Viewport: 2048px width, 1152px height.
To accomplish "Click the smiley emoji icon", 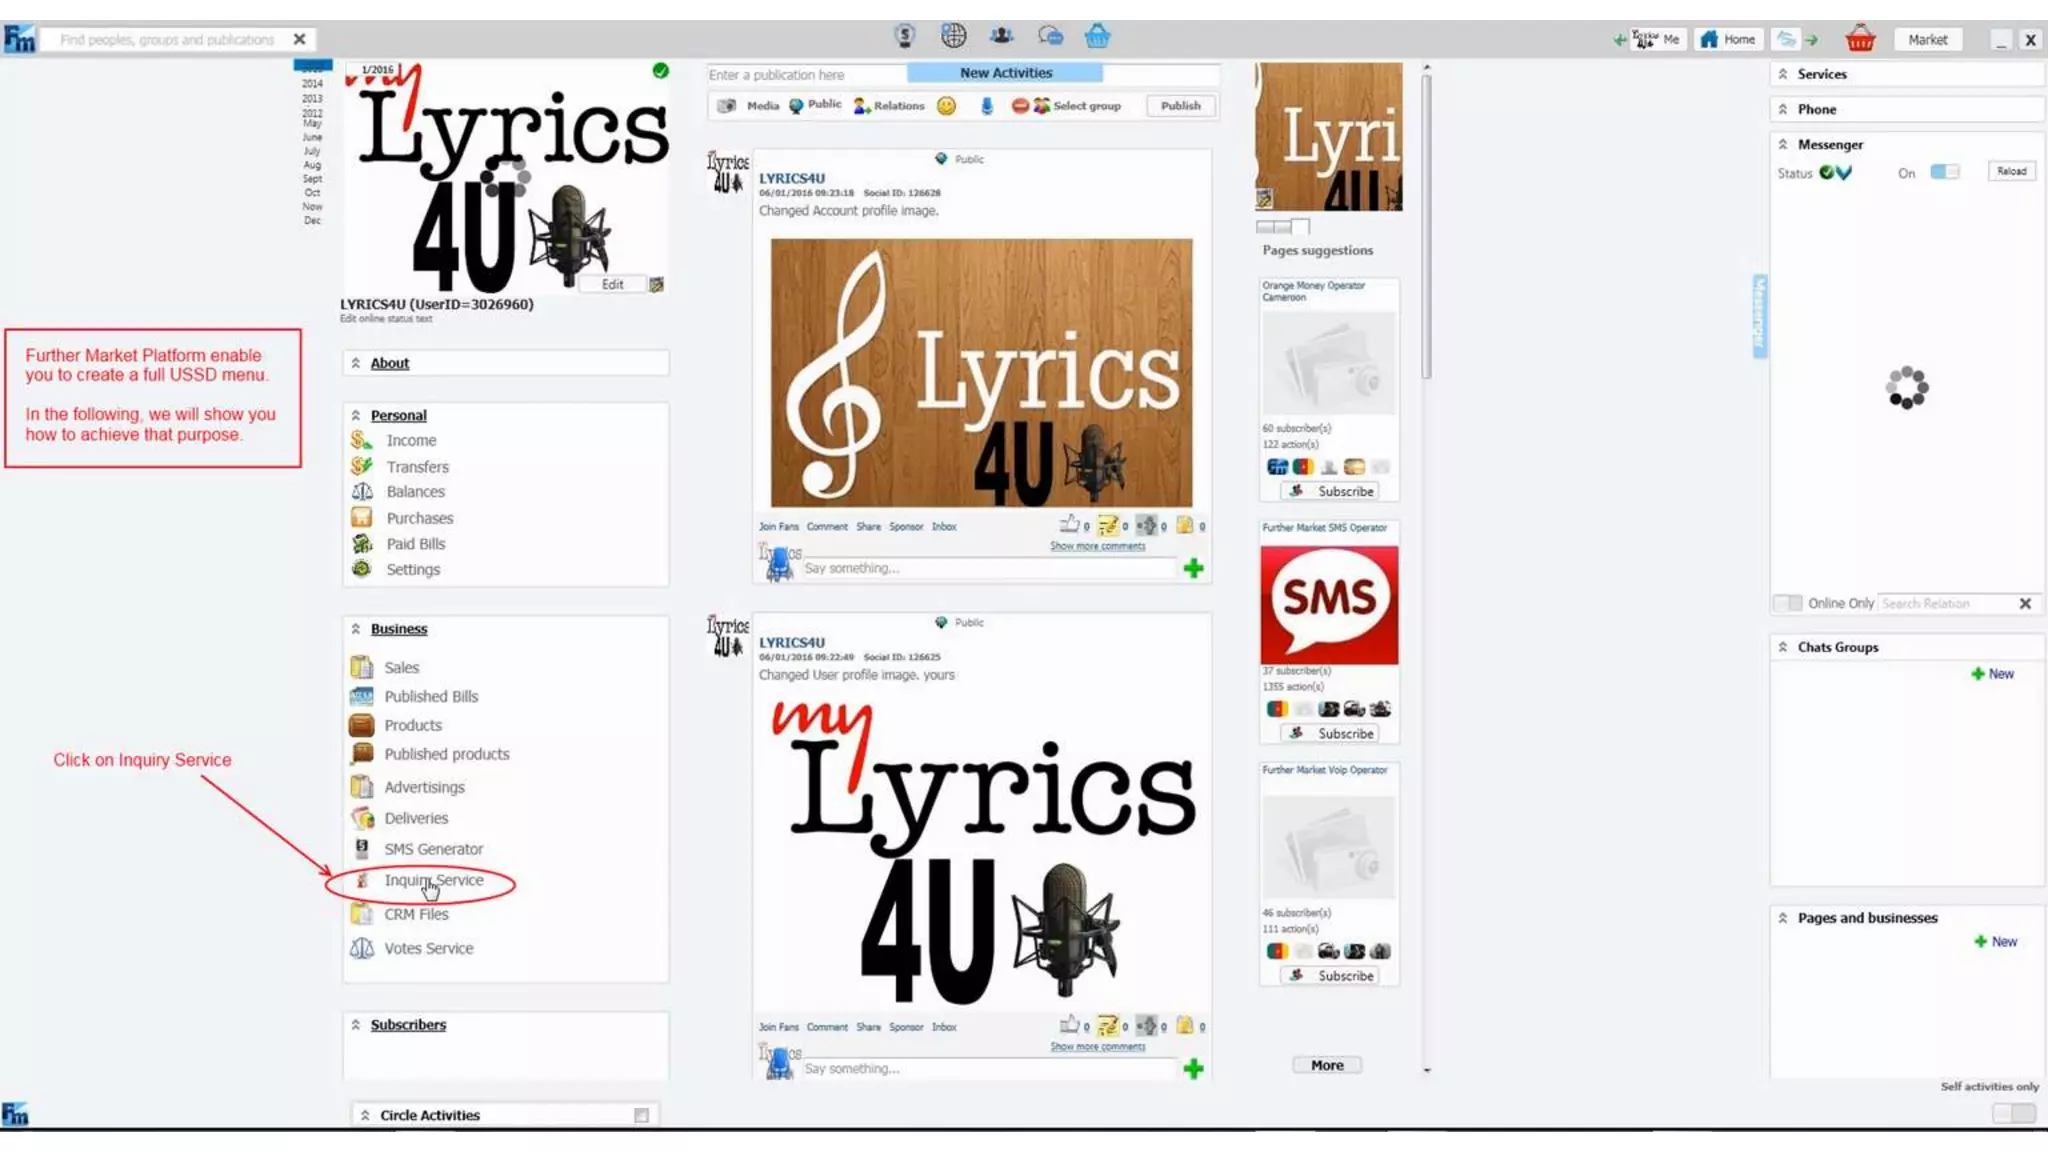I will pyautogui.click(x=946, y=106).
